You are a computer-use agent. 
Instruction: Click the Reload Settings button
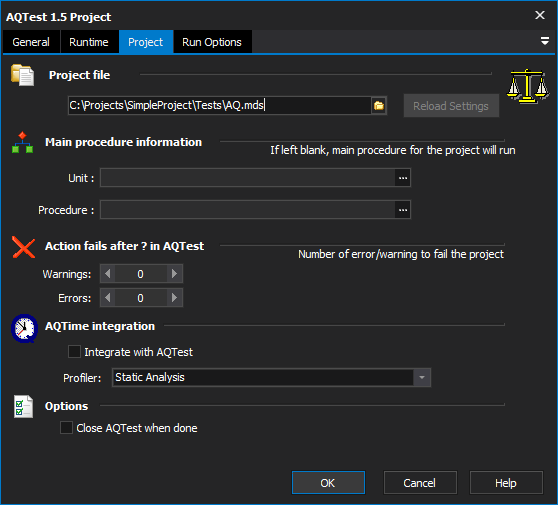pos(451,106)
